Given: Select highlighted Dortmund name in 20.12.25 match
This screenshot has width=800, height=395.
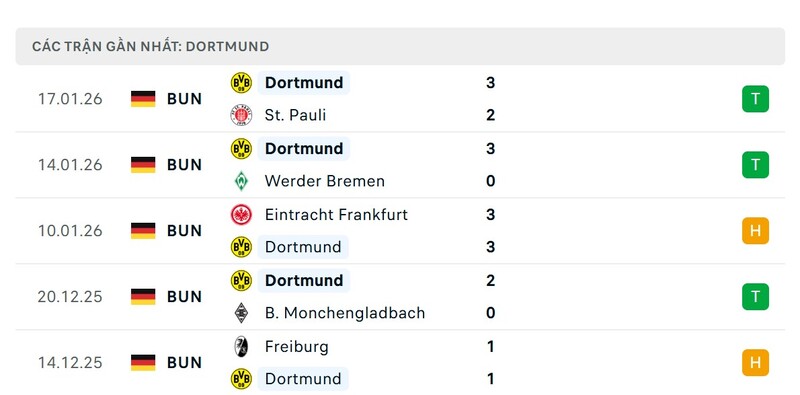Looking at the screenshot, I should [304, 280].
